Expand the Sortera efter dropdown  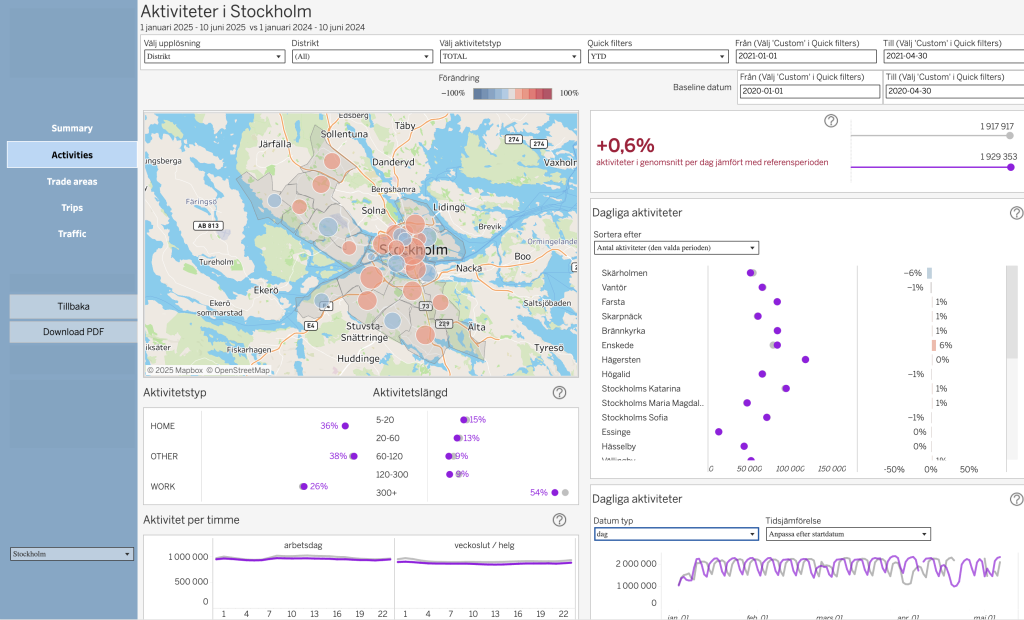(x=676, y=248)
